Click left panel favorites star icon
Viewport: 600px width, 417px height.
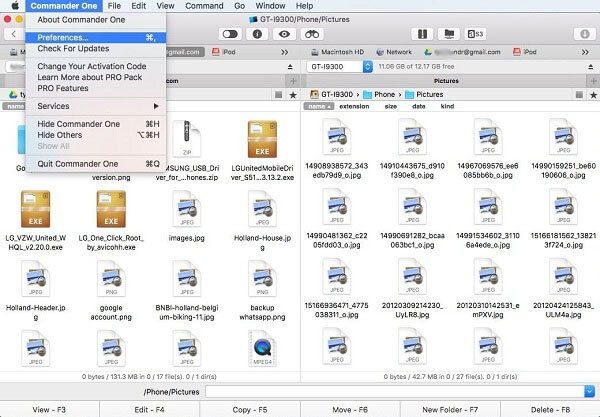[293, 95]
